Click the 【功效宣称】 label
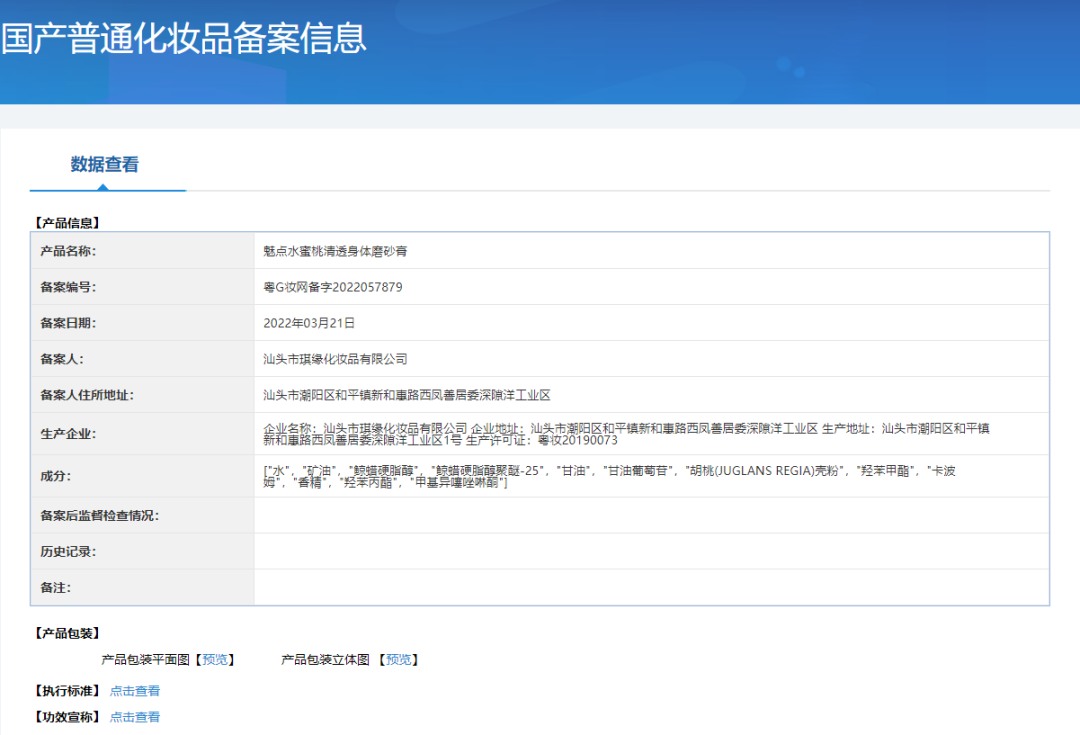This screenshot has width=1080, height=735. (x=68, y=717)
